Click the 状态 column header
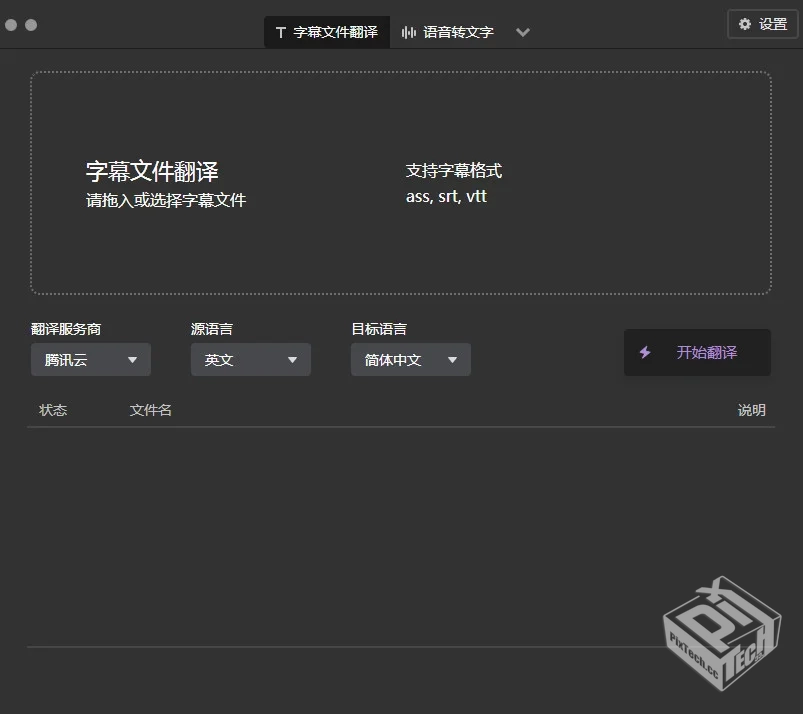Image resolution: width=803 pixels, height=714 pixels. (x=52, y=410)
